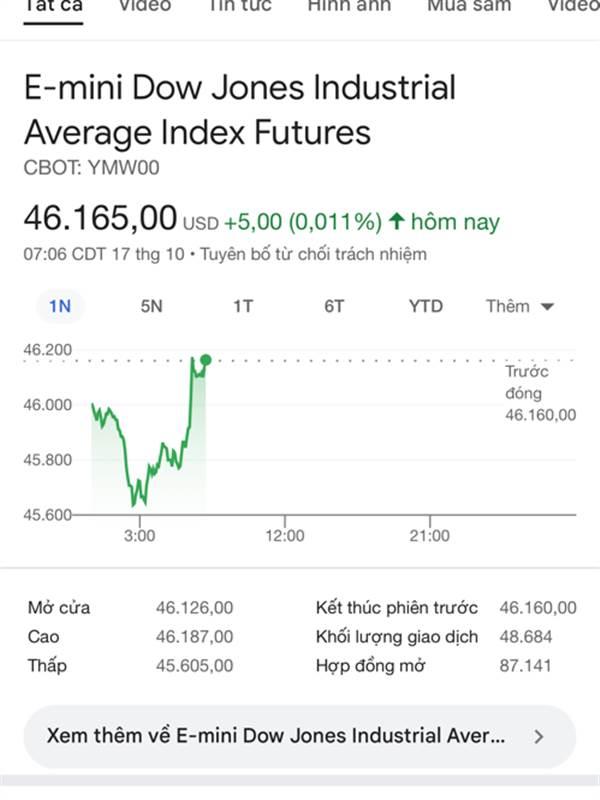Viewport: 600px width, 800px height.
Task: Click the 12:00 time axis label
Action: (x=284, y=536)
